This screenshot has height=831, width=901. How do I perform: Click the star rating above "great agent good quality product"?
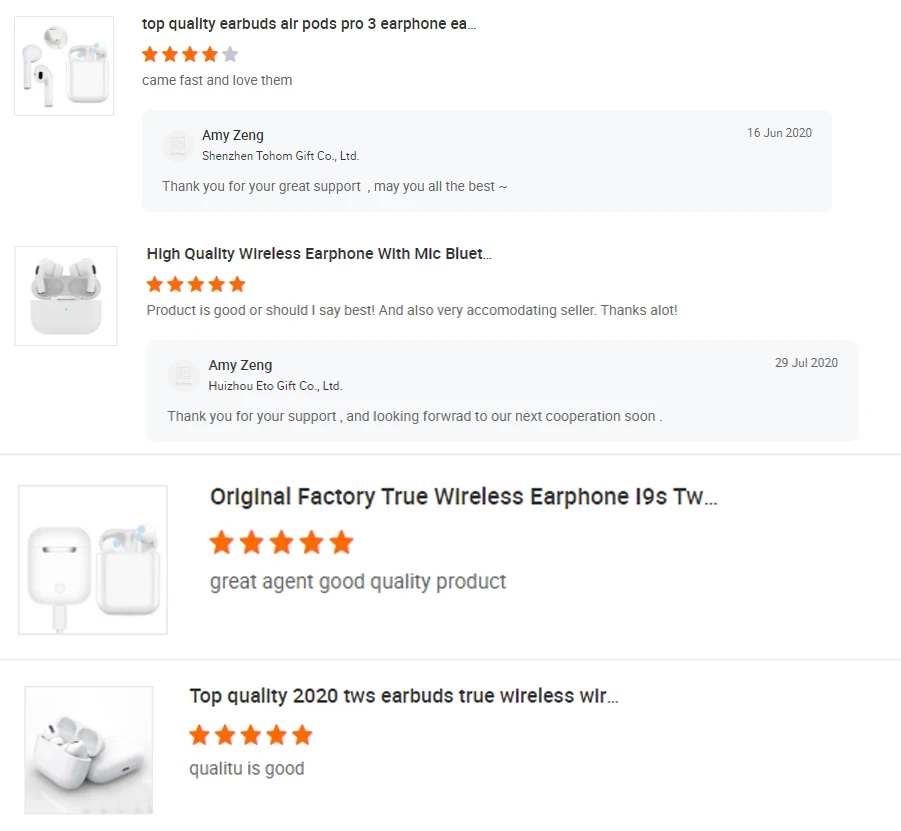coord(281,543)
